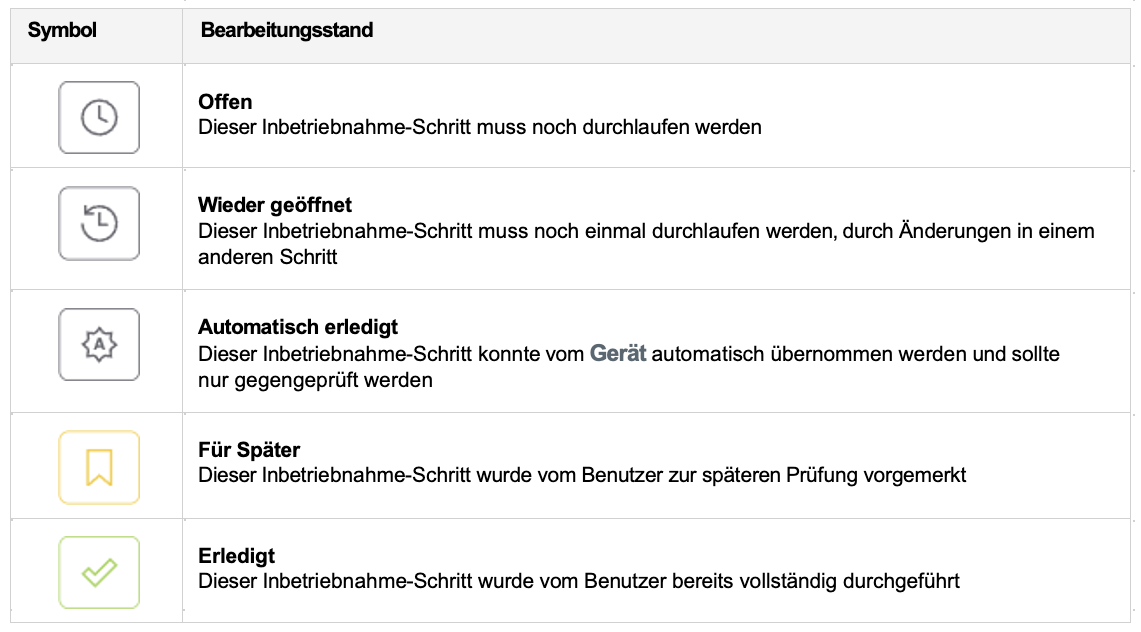Screen dimensions: 1141x632
Task: Click the Automatisch erledigt heading
Action: point(298,327)
